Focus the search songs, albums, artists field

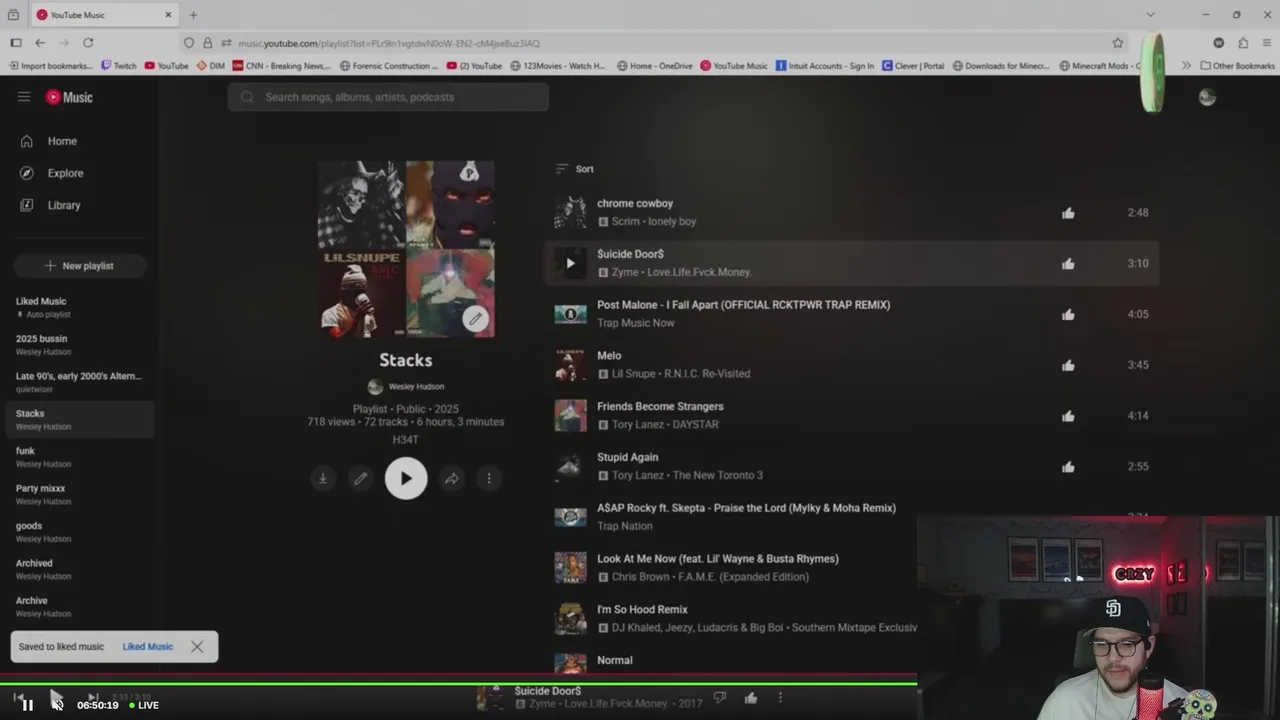pos(388,97)
